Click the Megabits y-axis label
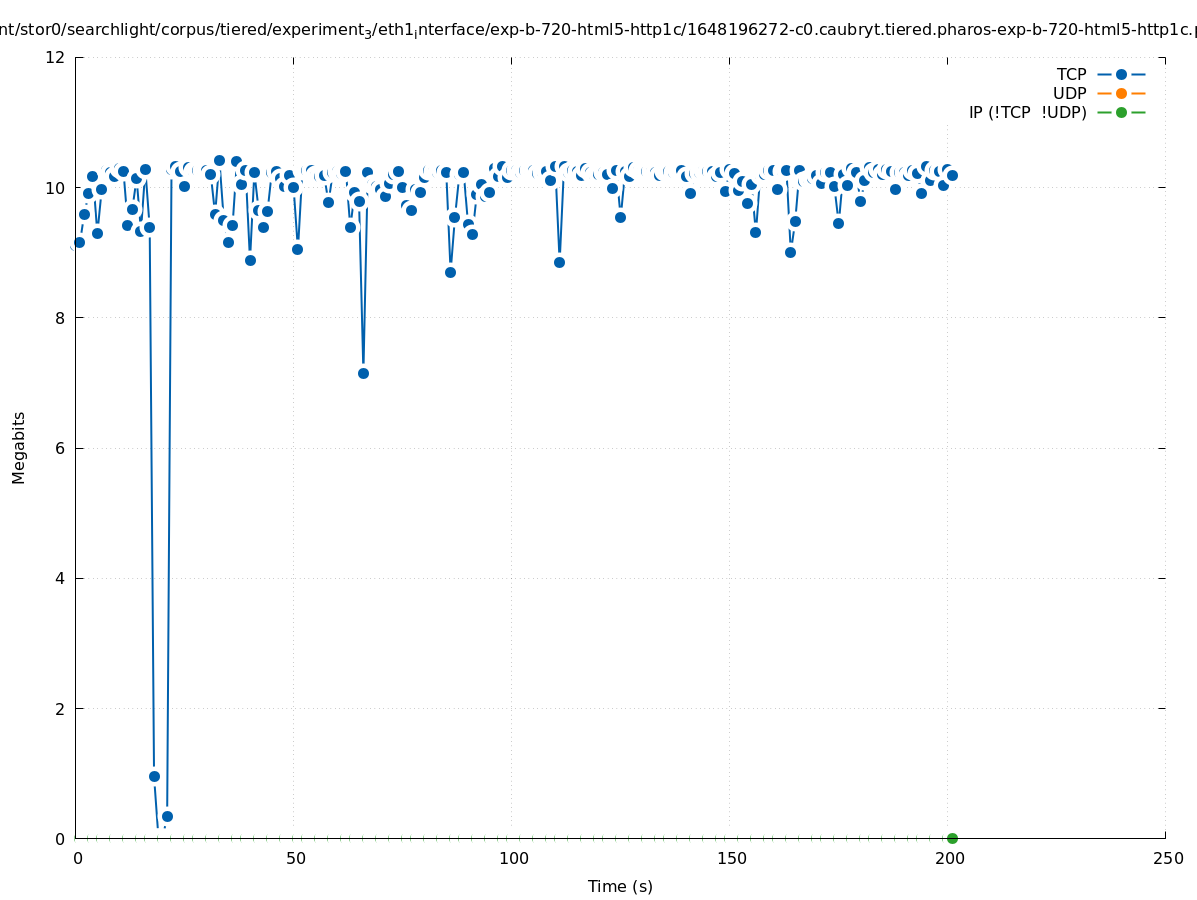Viewport: 1197px width, 900px height. click(19, 447)
